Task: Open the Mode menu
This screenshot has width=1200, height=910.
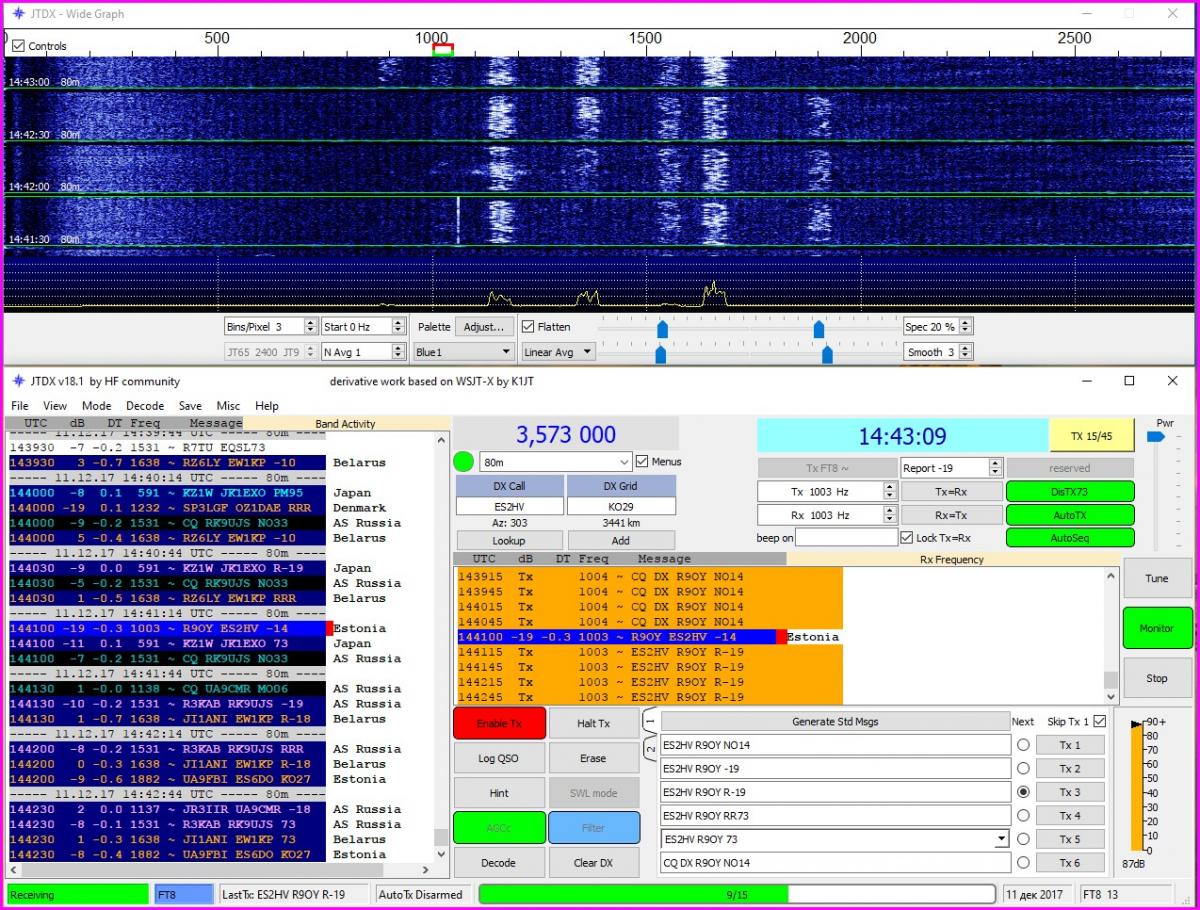Action: tap(96, 406)
